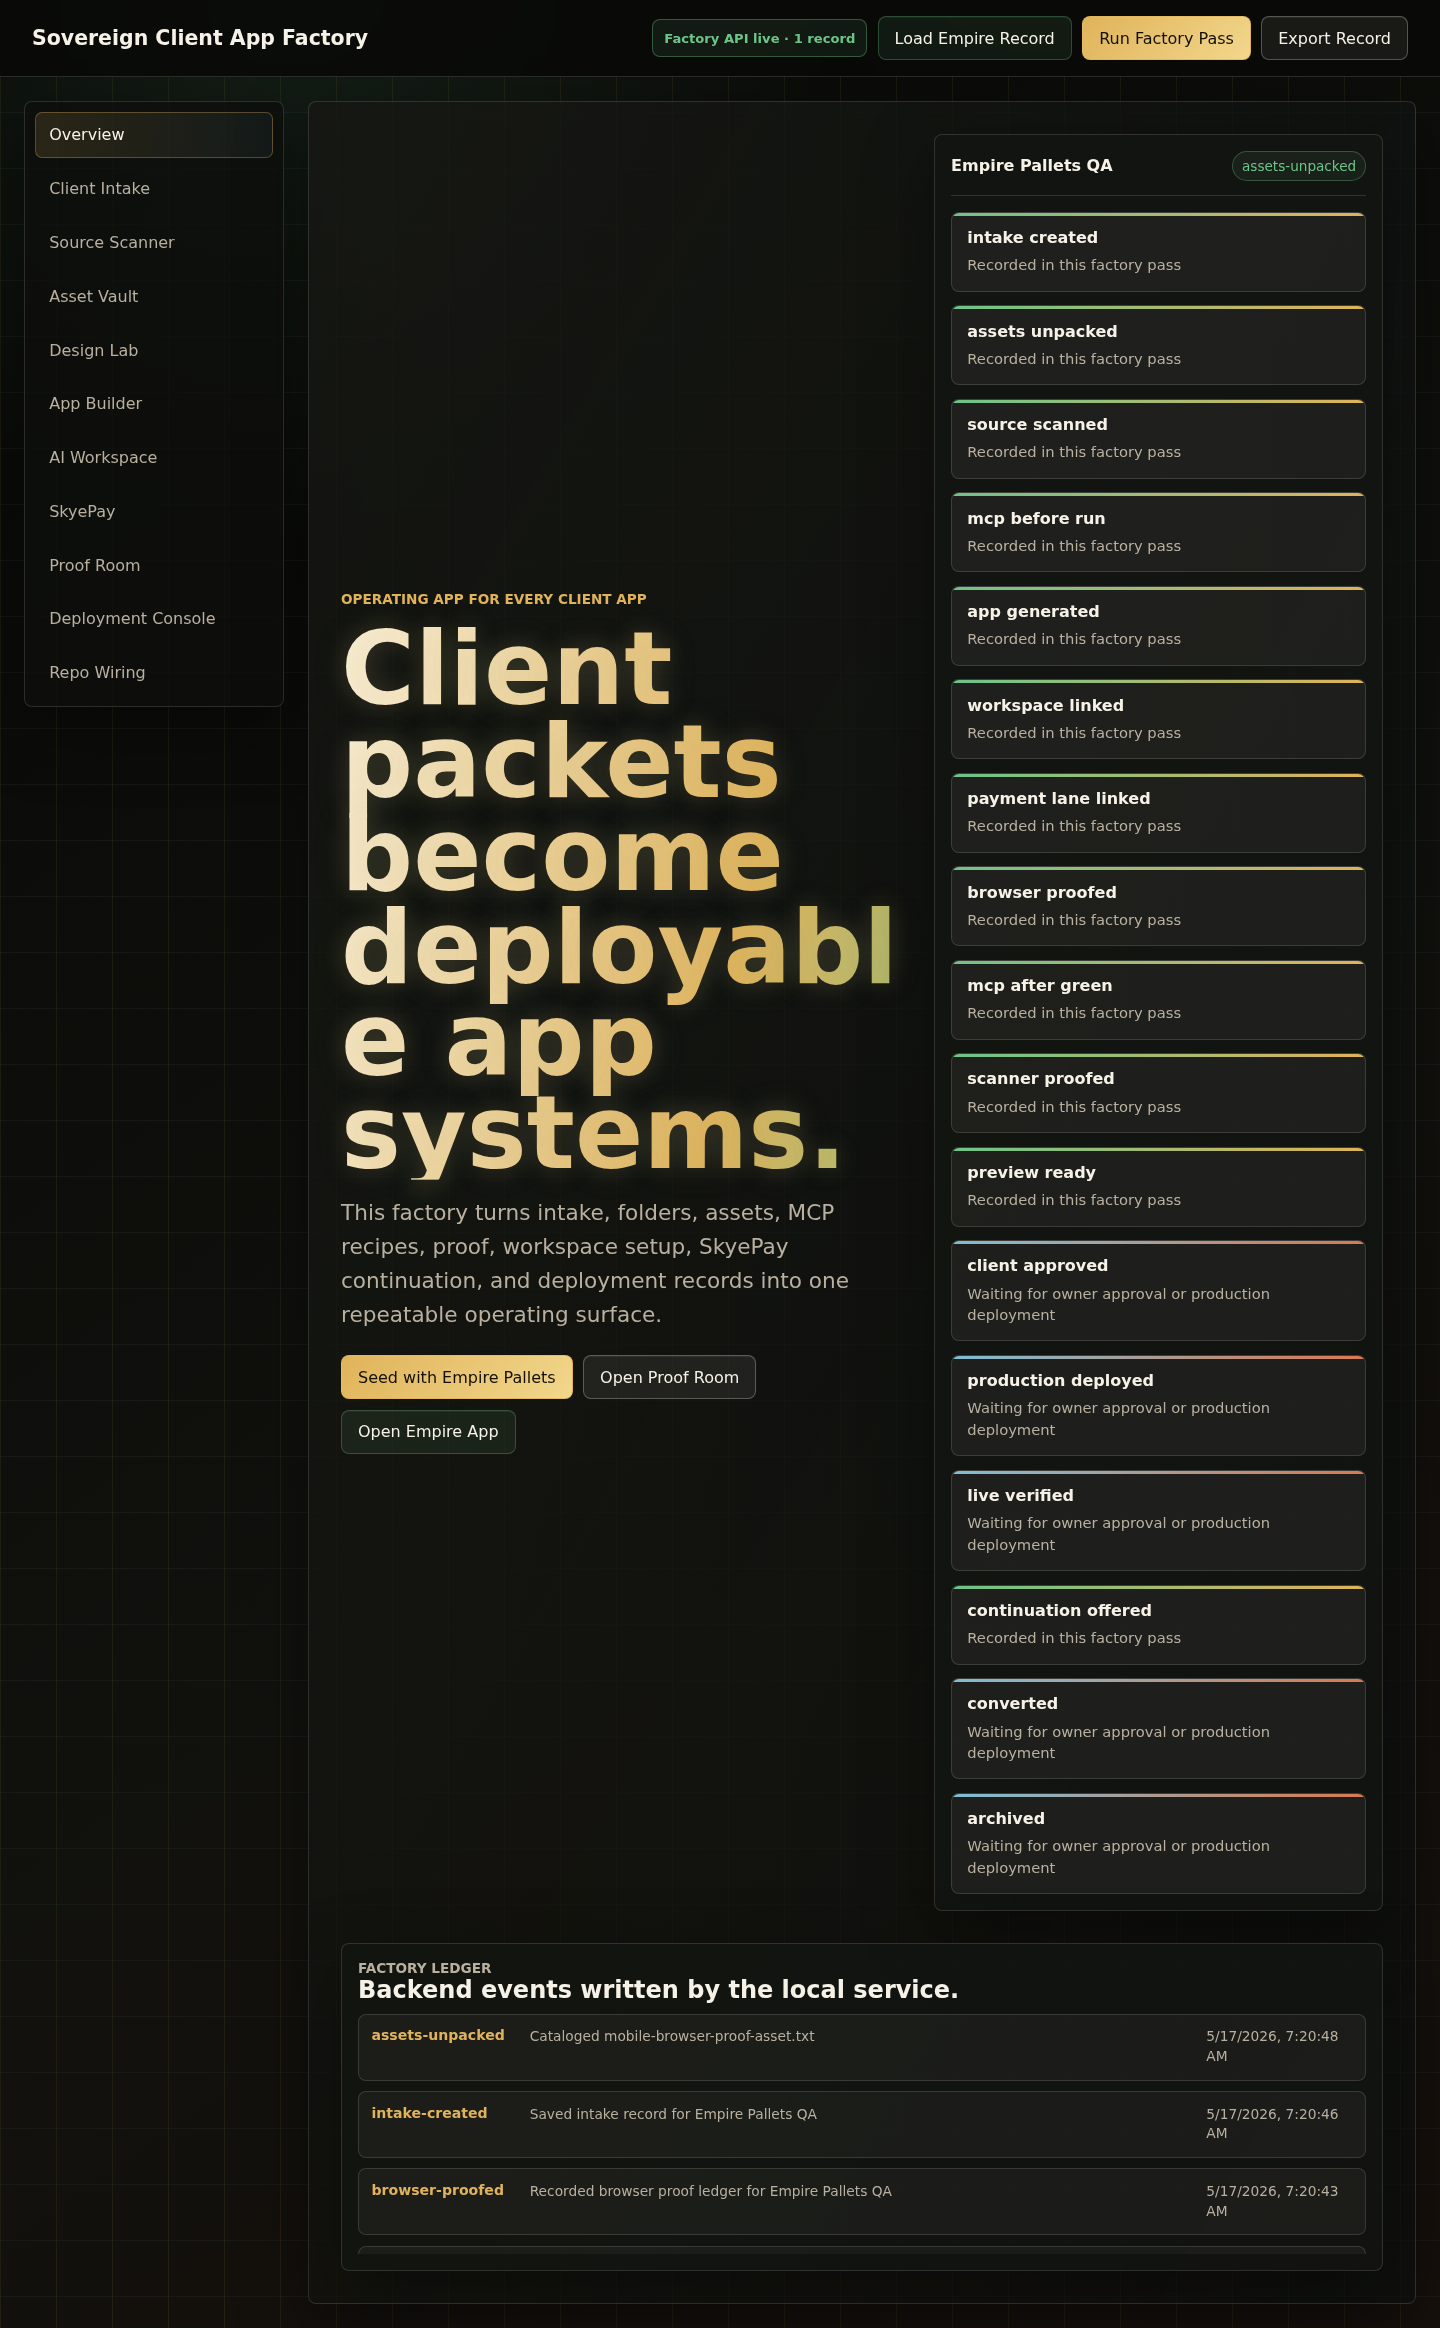Screen dimensions: 1440x2328
Task: Select Repo Wiring
Action: pos(154,673)
